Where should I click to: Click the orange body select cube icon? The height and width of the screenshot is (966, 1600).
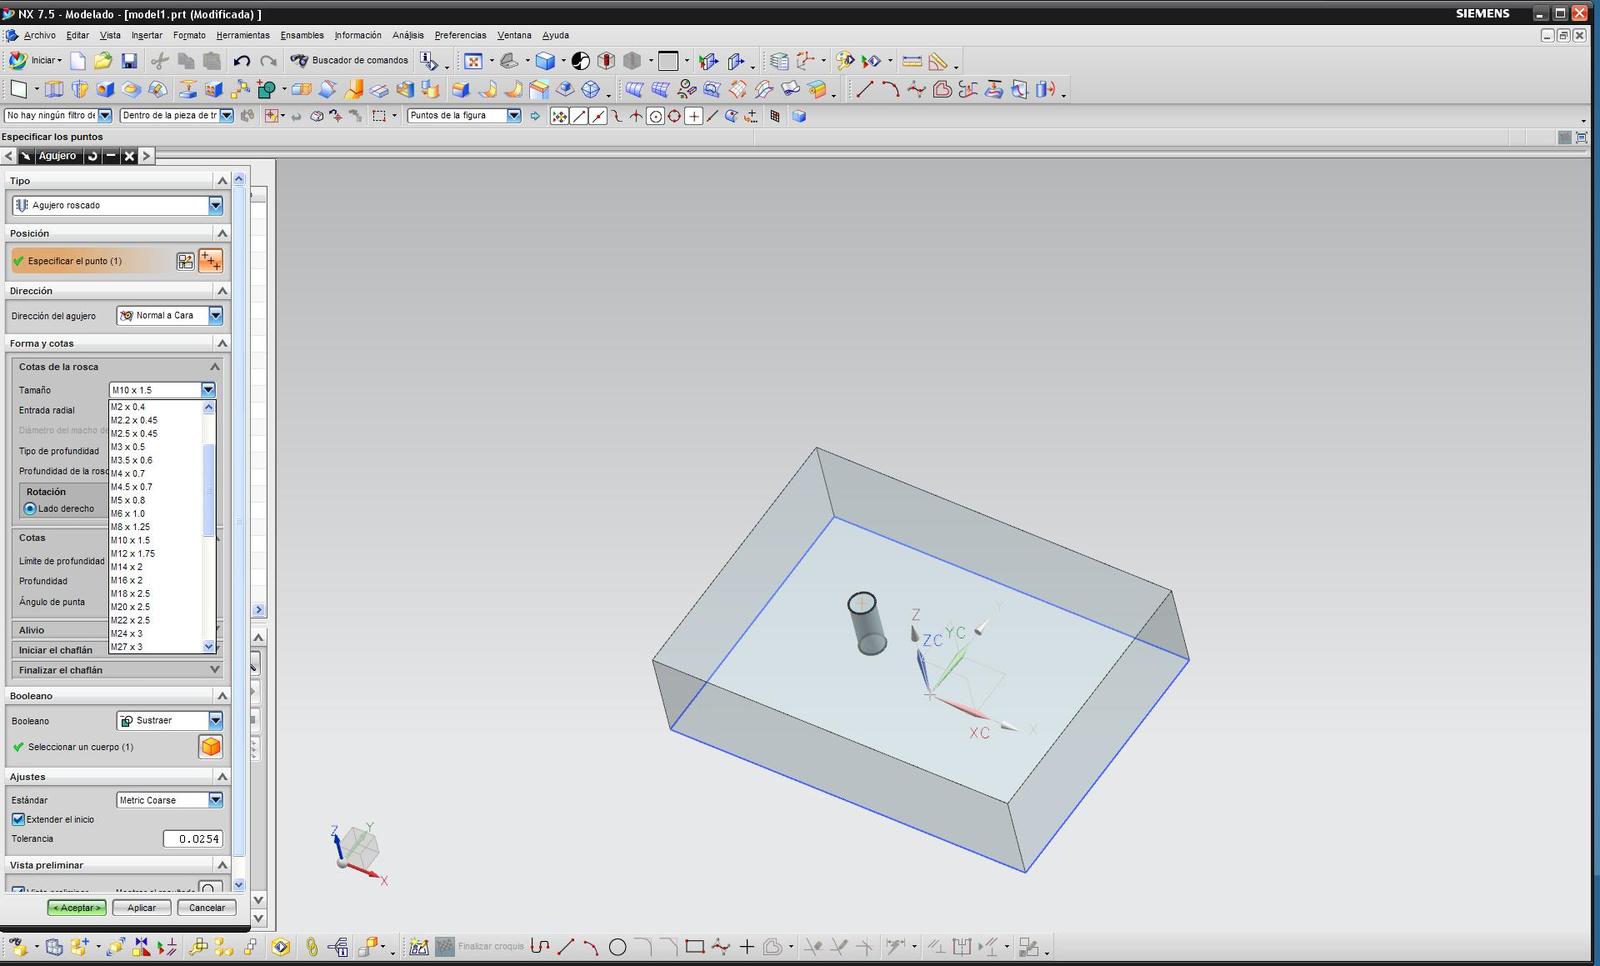click(210, 747)
